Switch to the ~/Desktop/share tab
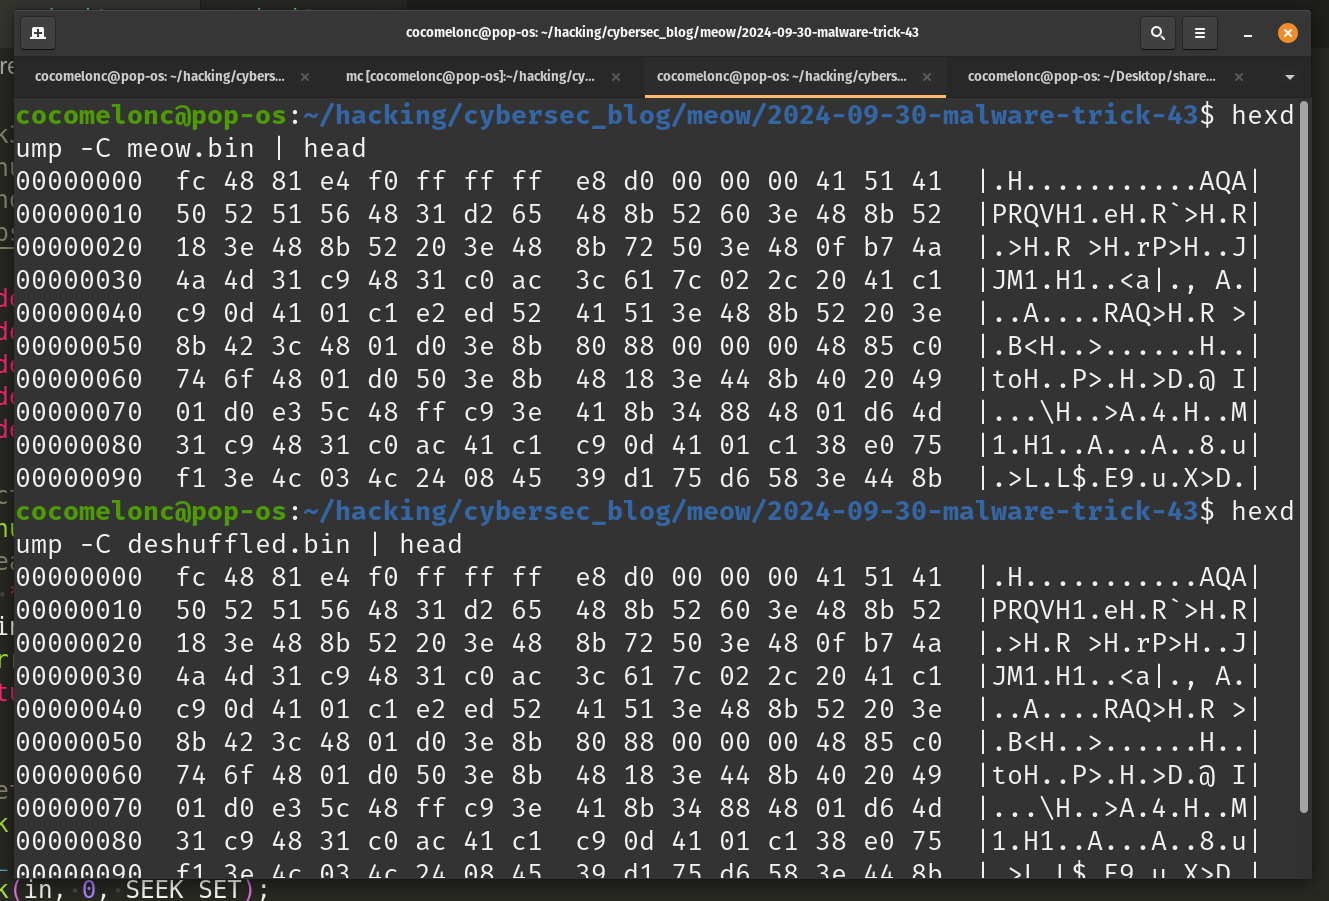 (1092, 76)
